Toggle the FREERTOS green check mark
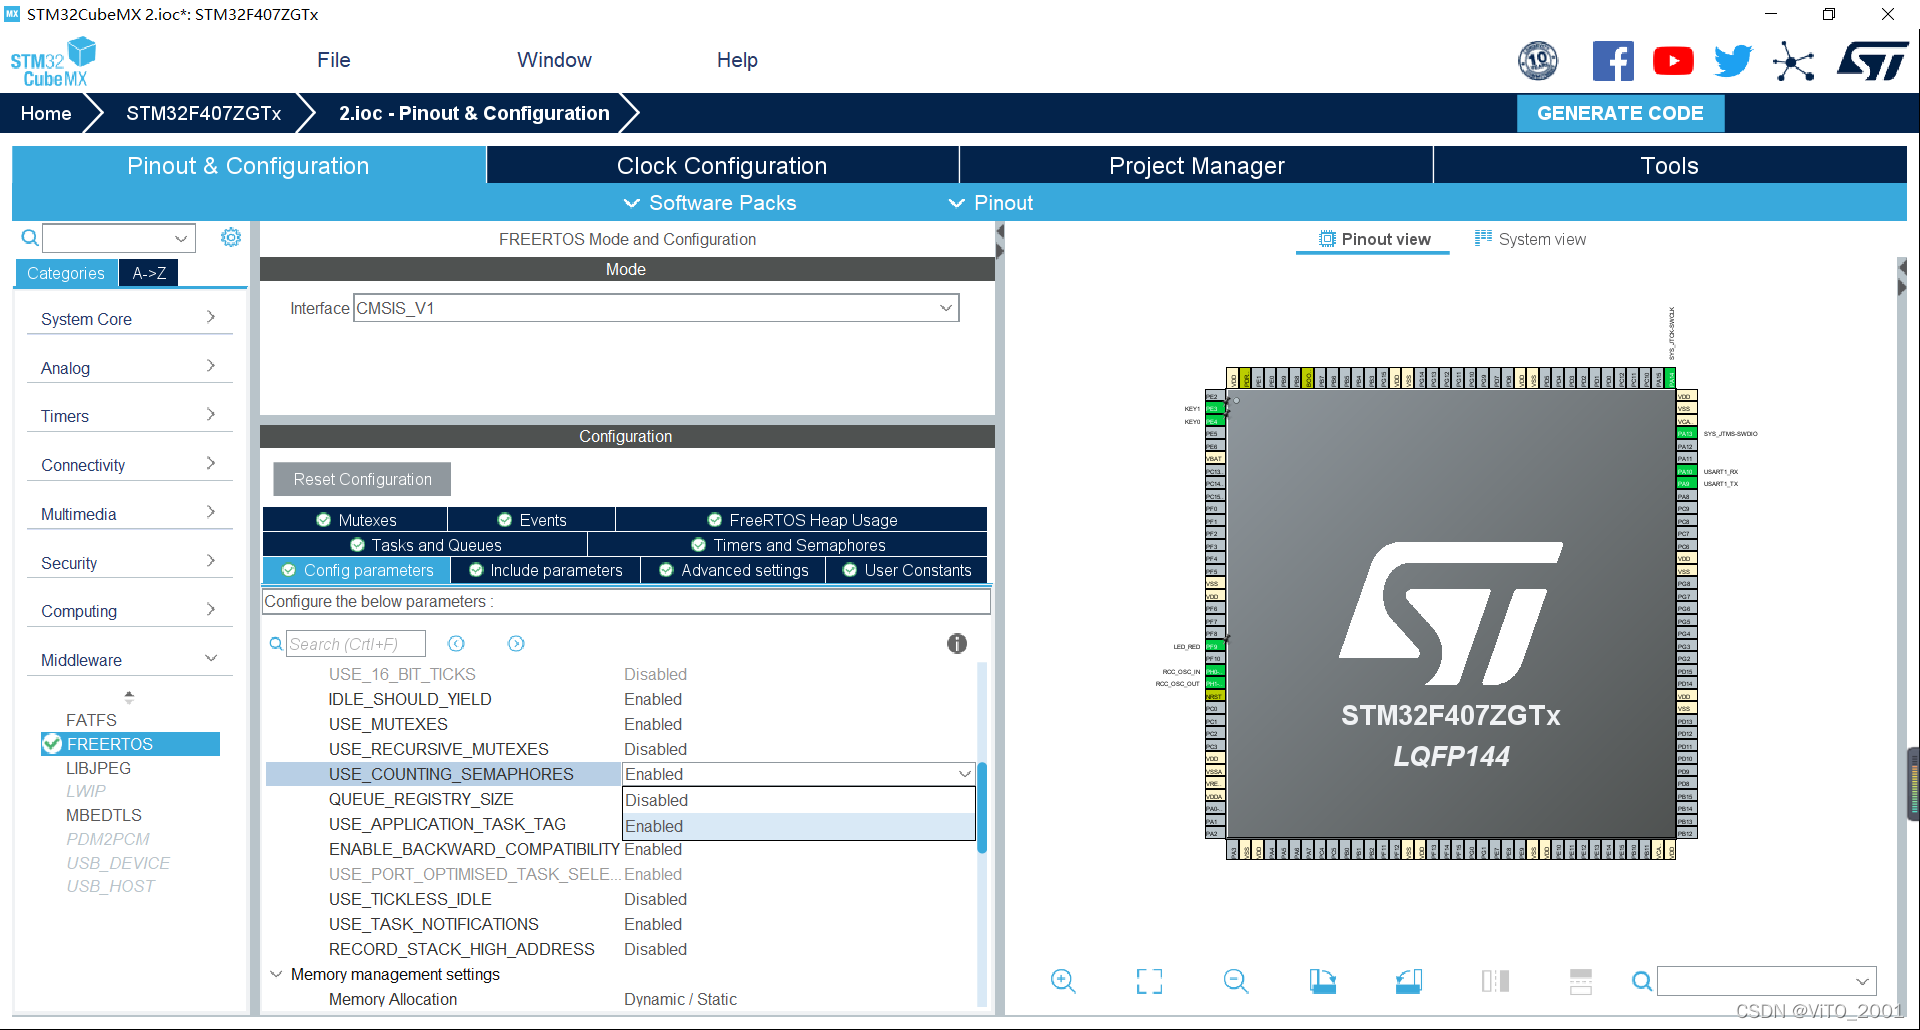Image resolution: width=1920 pixels, height=1030 pixels. pyautogui.click(x=52, y=744)
